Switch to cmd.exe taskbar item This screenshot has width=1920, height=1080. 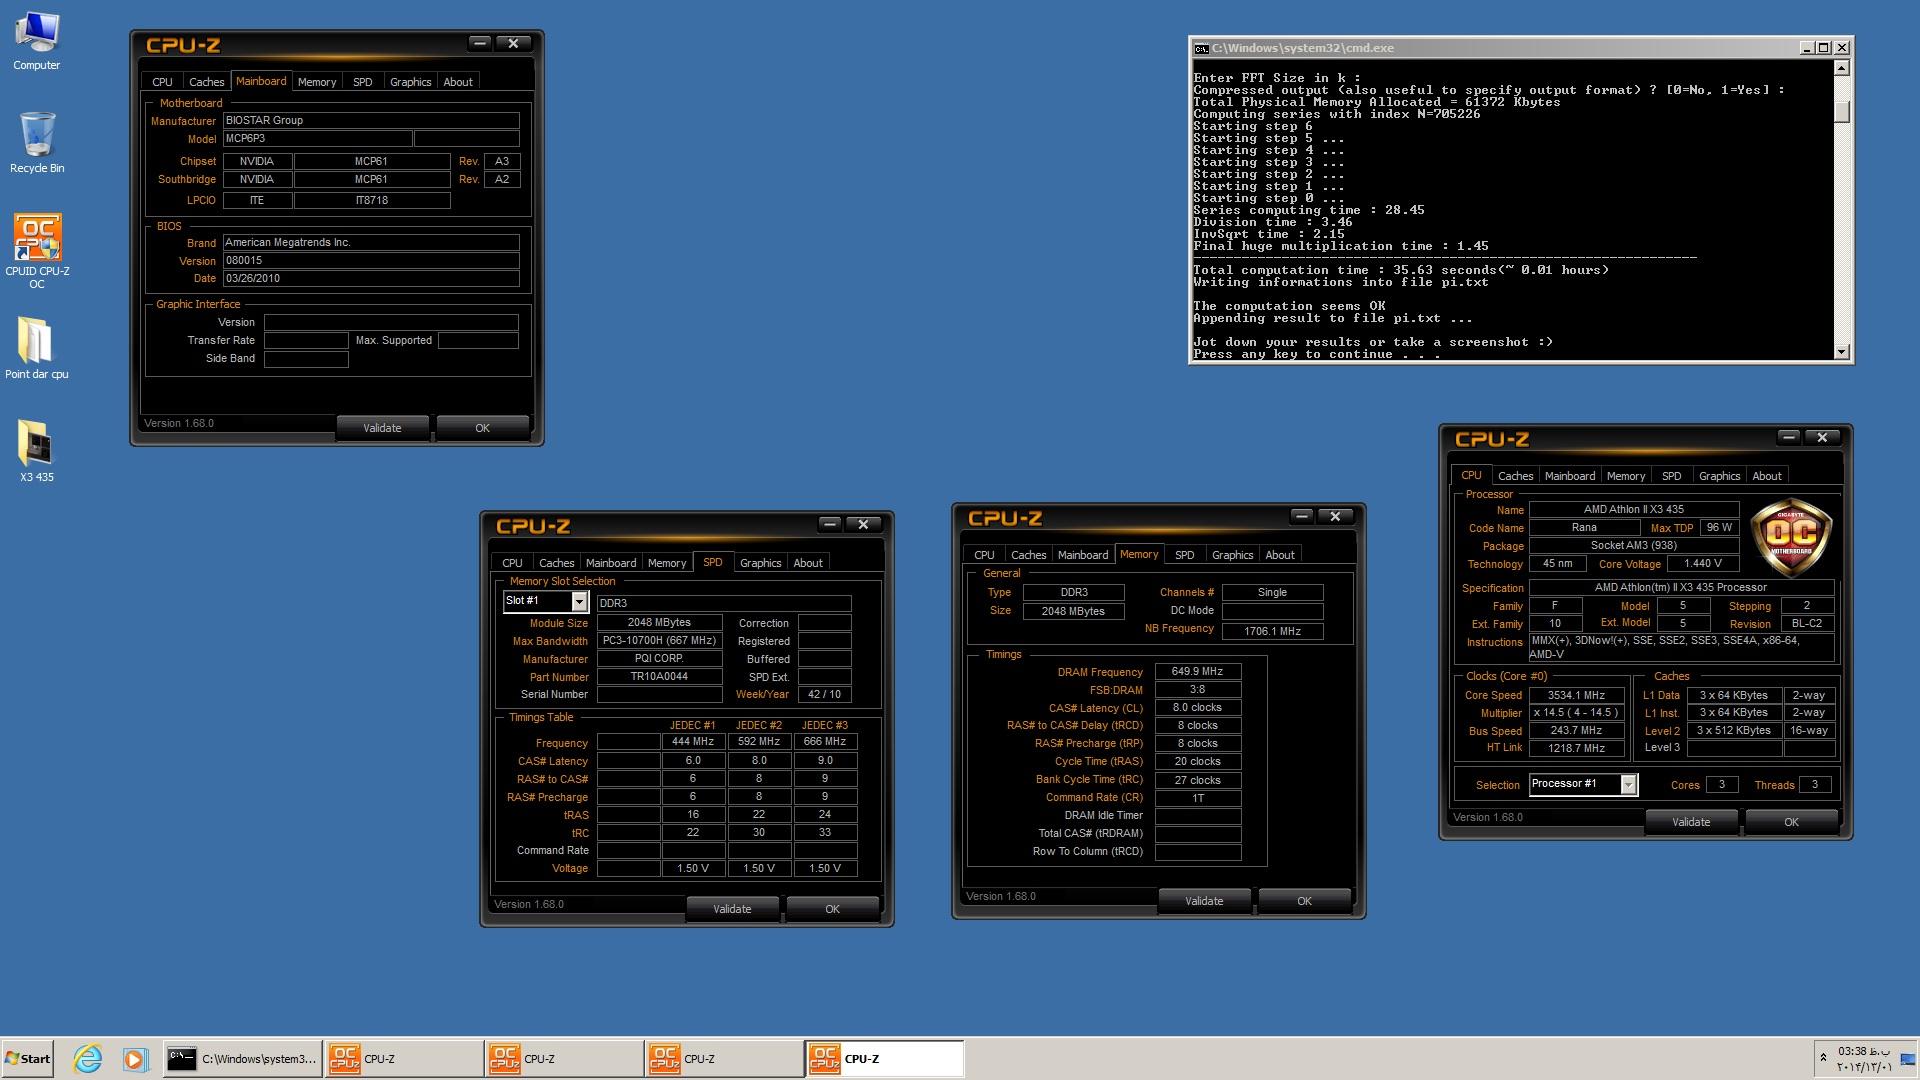[242, 1059]
